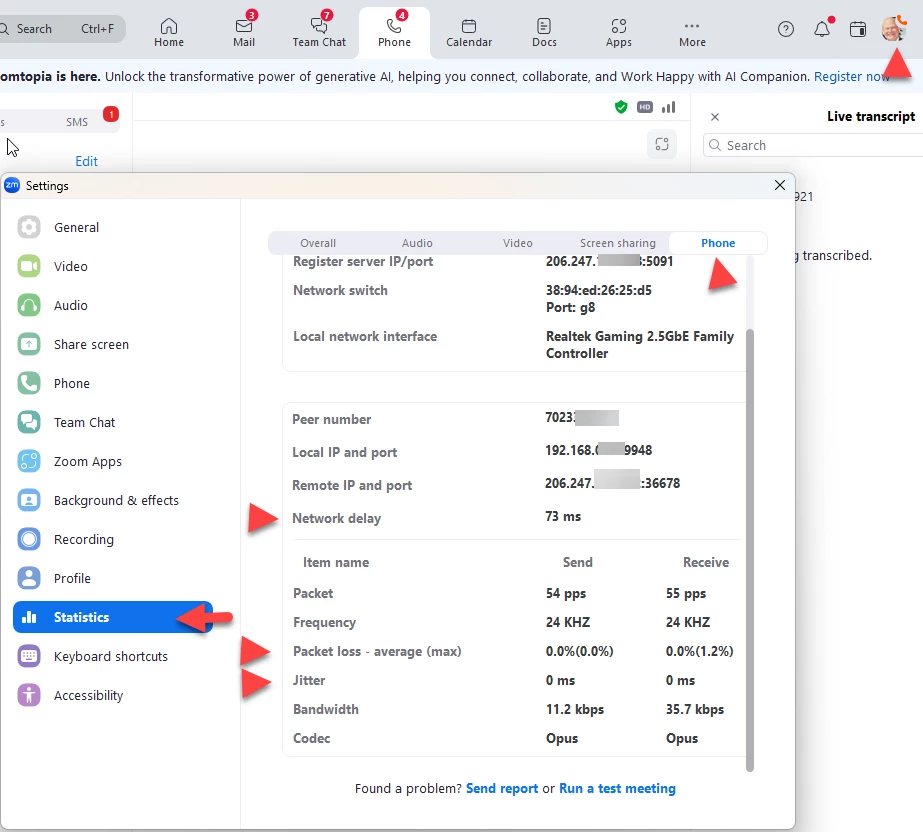Open Team Chat settings in sidebar
The image size is (923, 832).
pos(112,422)
